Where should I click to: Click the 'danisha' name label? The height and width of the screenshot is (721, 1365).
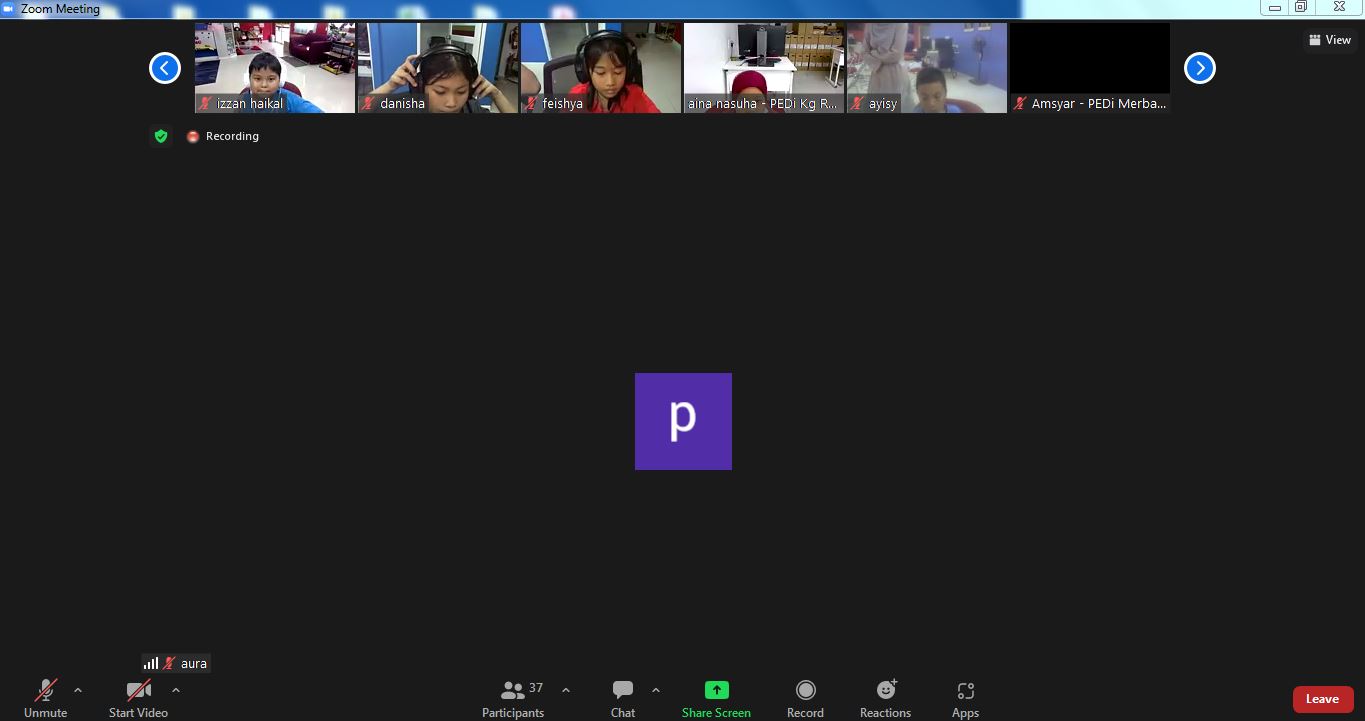point(402,103)
